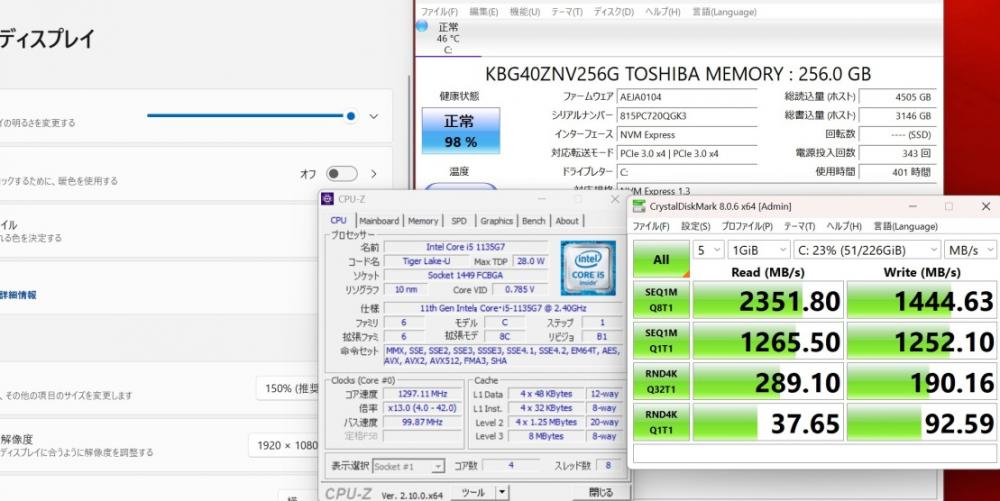Switch to the Graphics tab in CPU-Z
The height and width of the screenshot is (501, 1000).
(x=496, y=221)
